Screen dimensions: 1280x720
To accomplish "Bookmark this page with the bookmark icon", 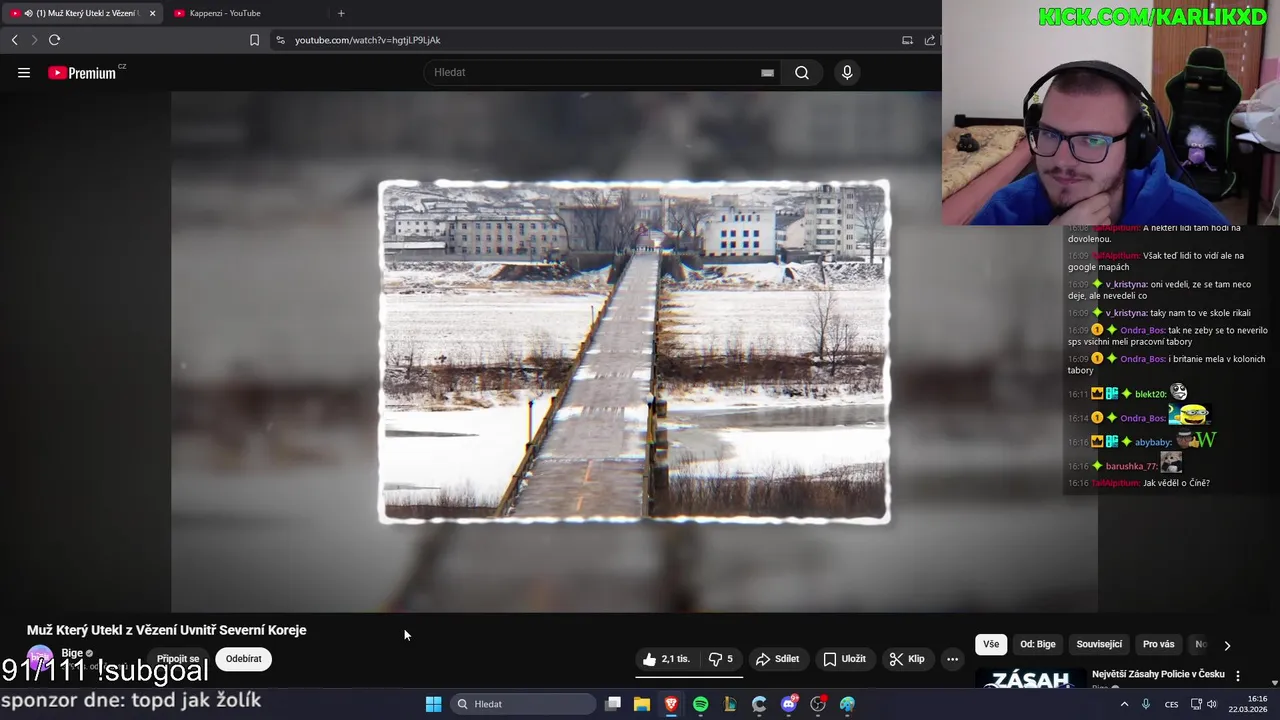I will point(254,40).
